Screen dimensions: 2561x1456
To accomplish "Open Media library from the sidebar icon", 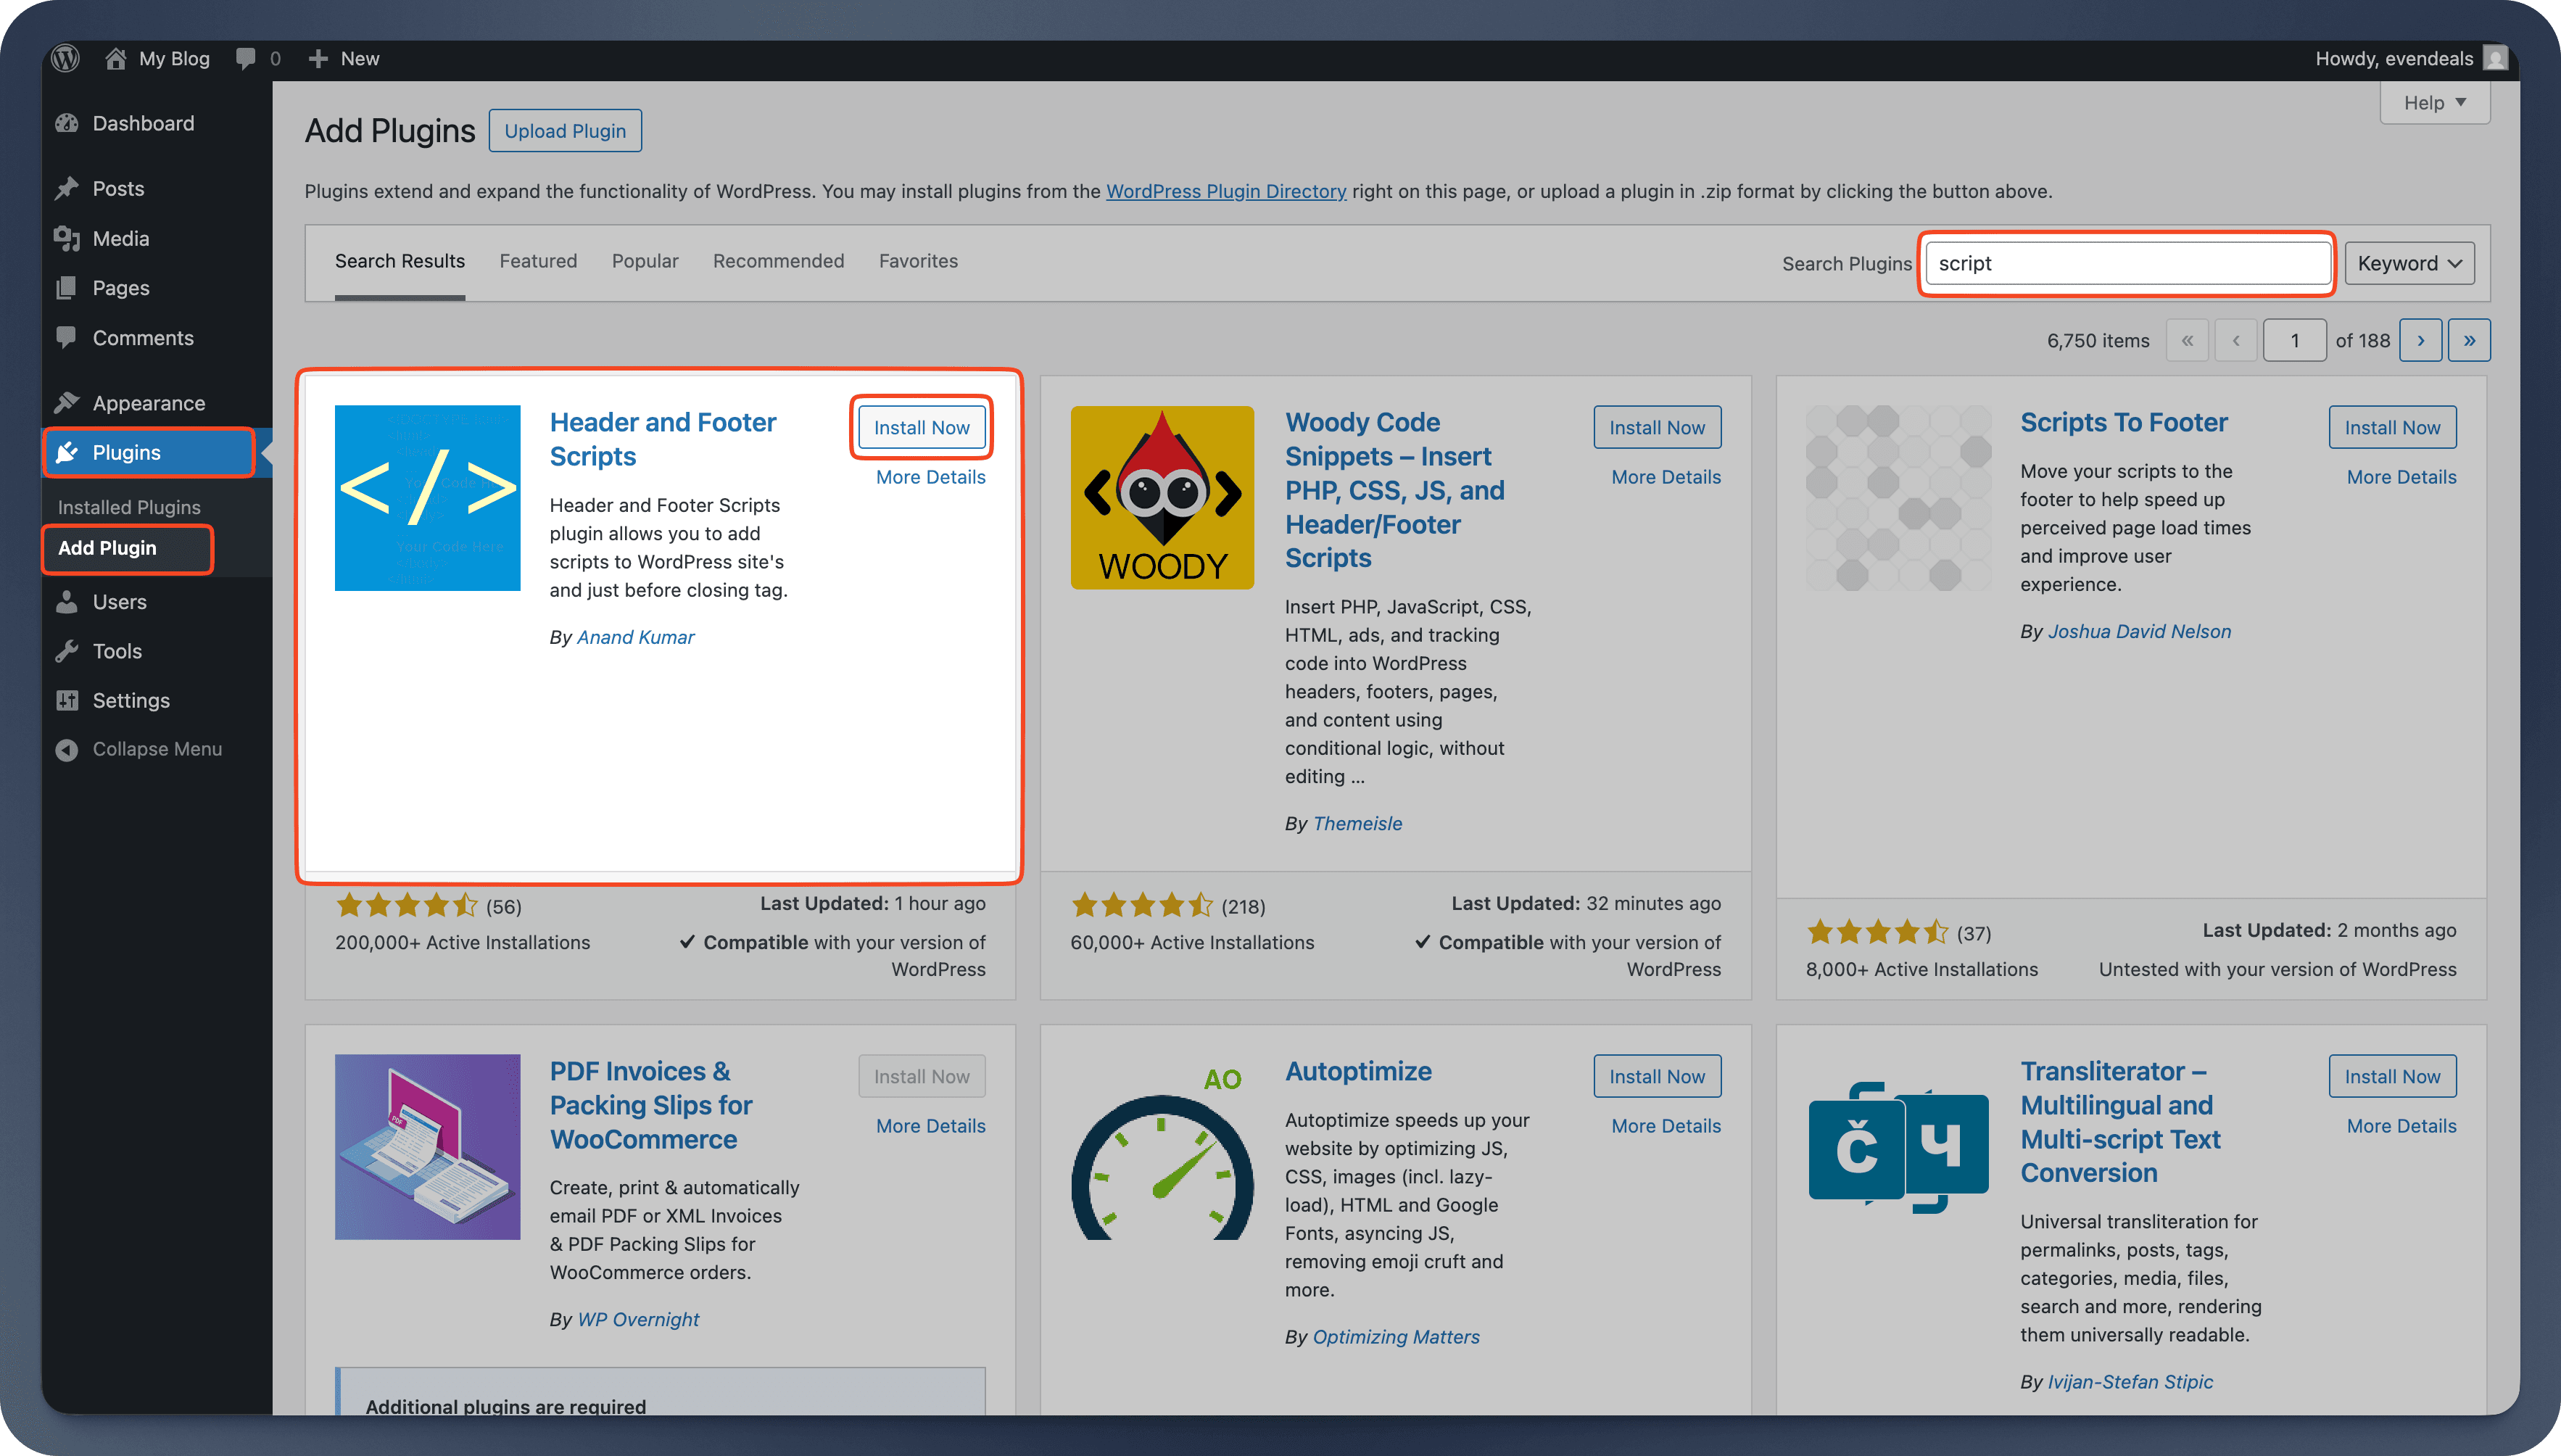I will click(x=66, y=238).
